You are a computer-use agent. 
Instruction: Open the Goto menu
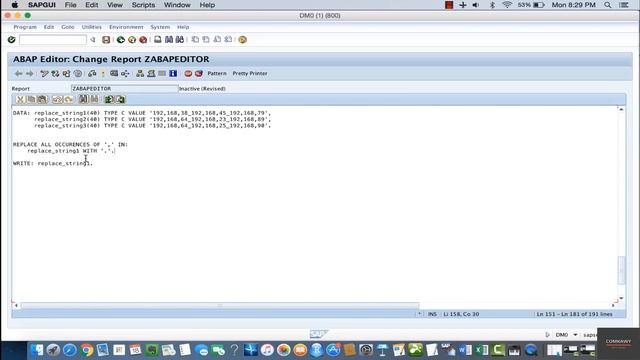click(x=68, y=27)
